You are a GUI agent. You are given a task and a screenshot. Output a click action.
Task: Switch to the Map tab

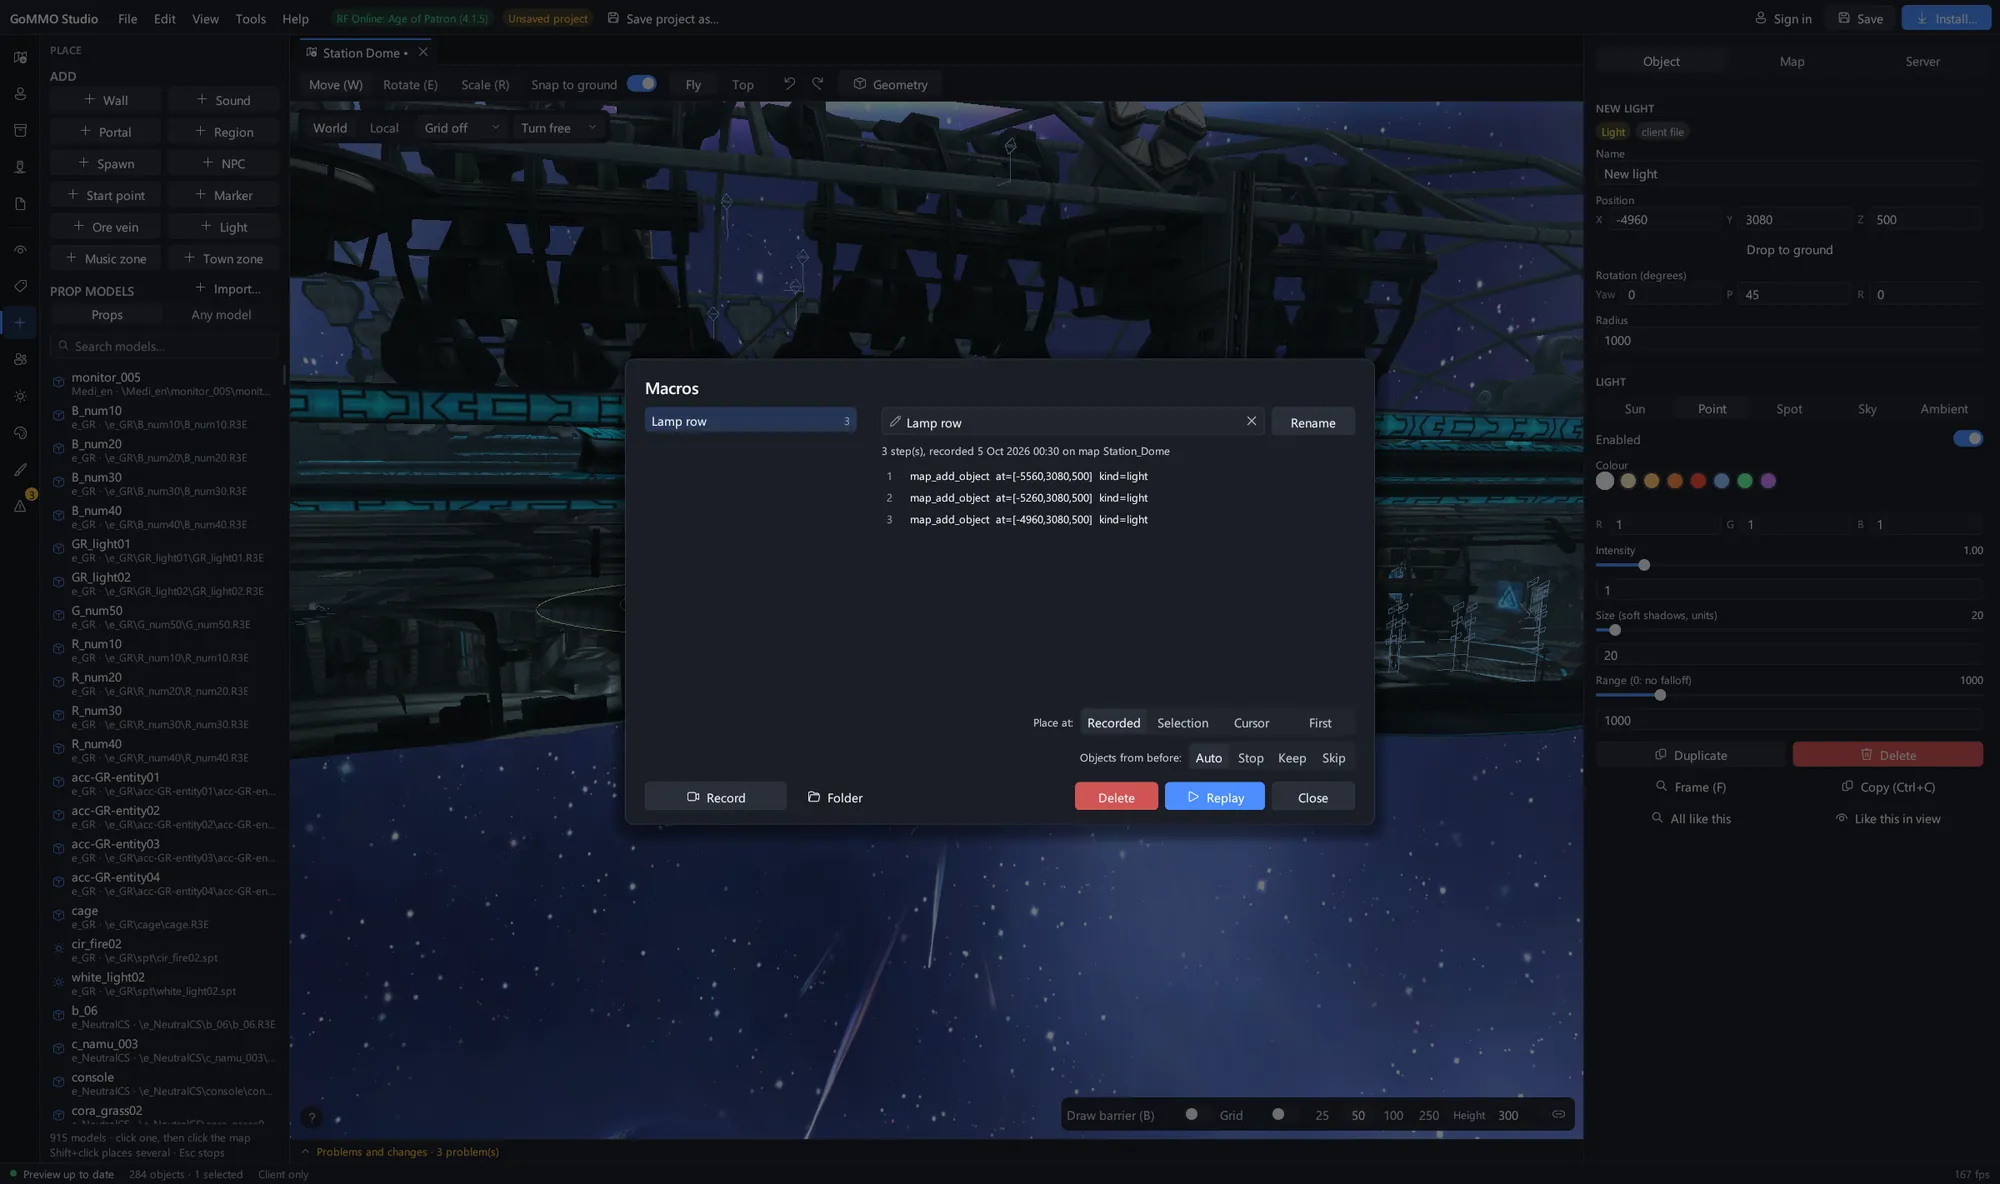pos(1791,61)
